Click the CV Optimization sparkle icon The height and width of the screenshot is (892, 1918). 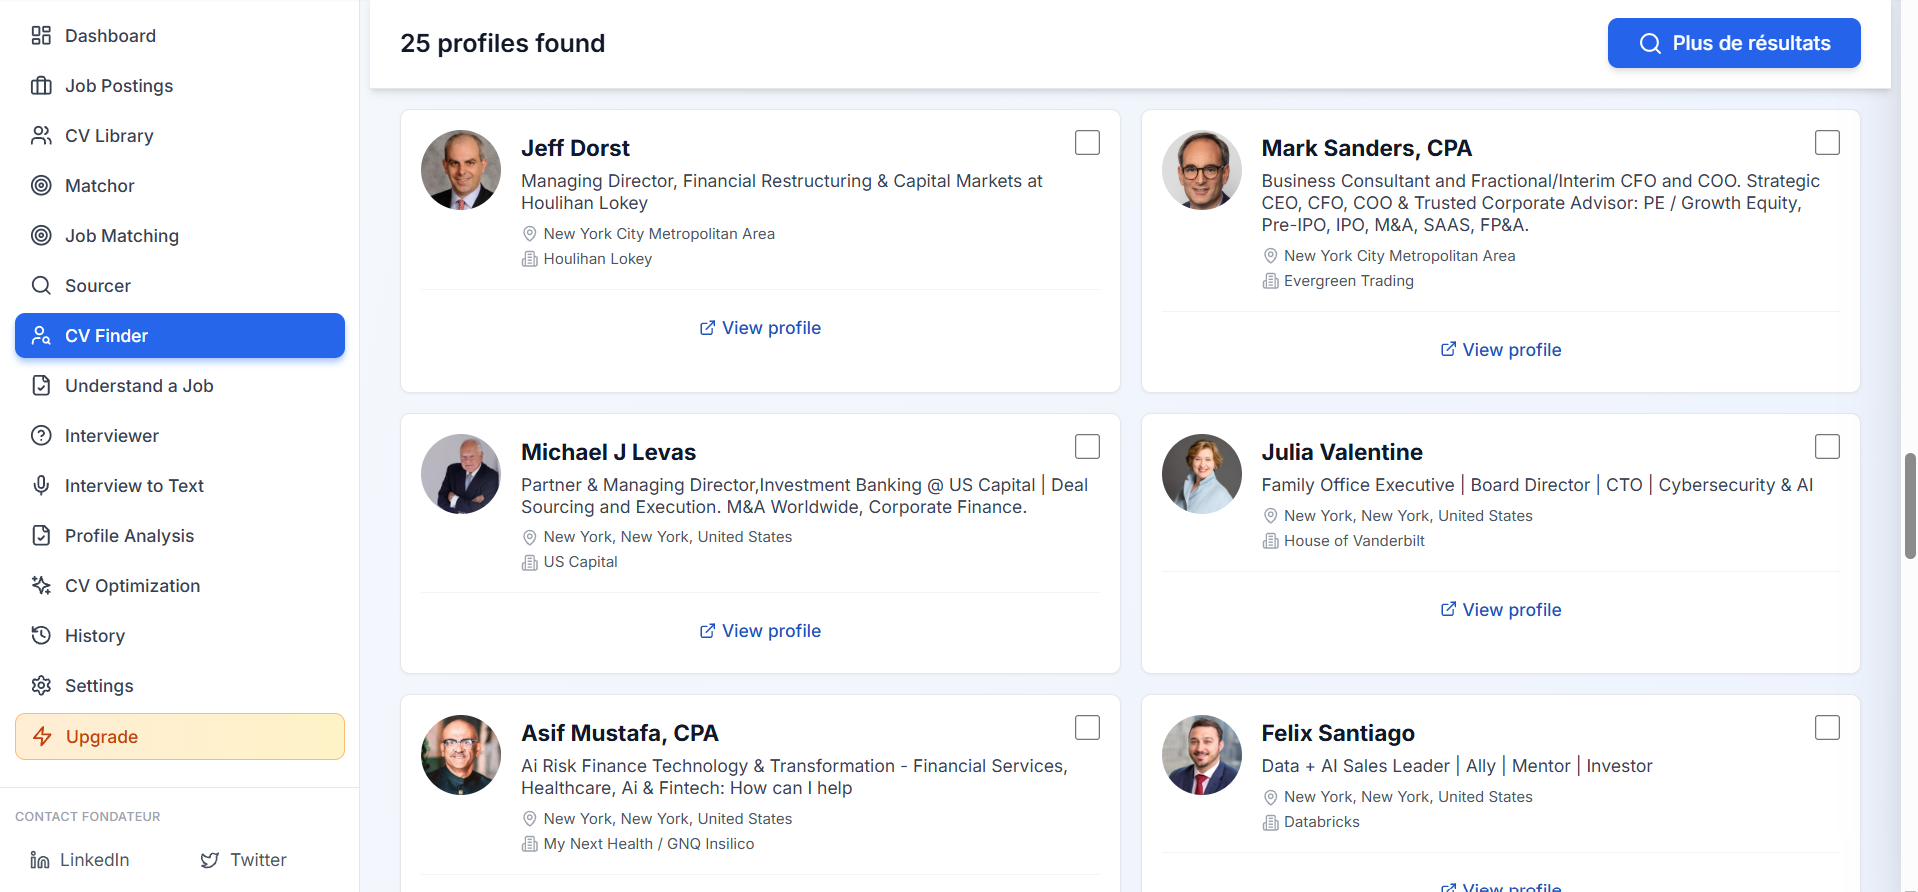[41, 586]
